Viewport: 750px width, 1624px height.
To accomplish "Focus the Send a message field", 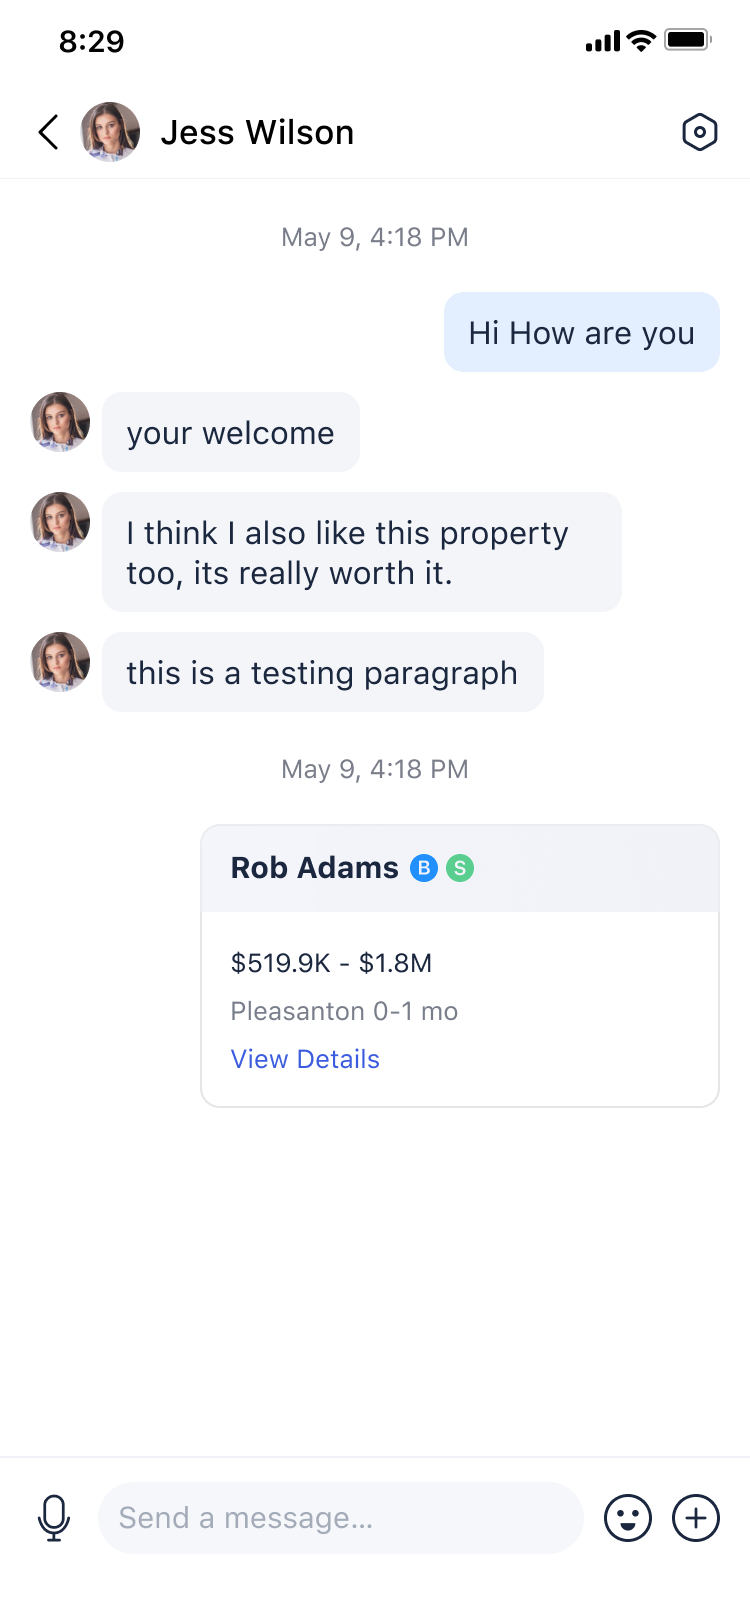I will pos(340,1518).
